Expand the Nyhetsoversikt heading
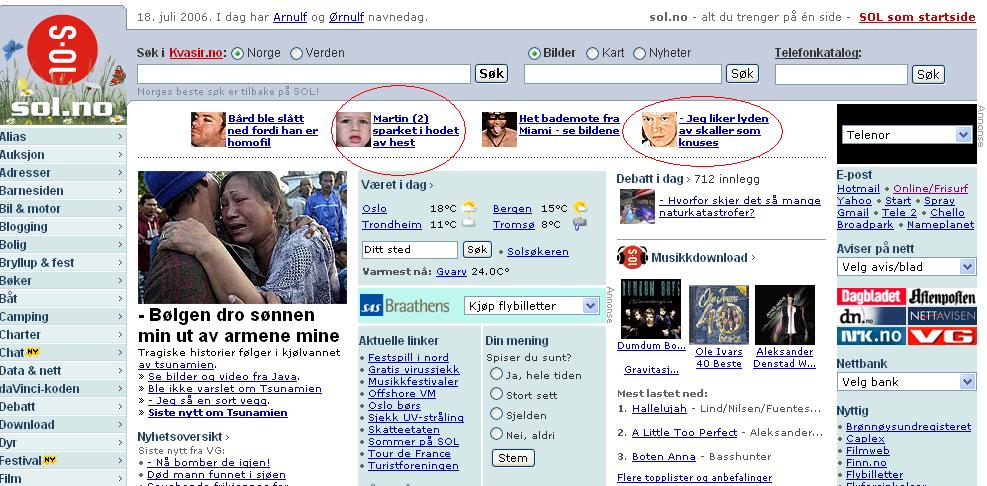 (x=183, y=436)
